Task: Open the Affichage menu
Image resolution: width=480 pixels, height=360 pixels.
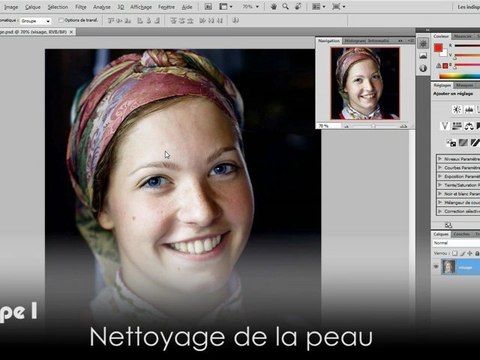Action: tap(141, 7)
